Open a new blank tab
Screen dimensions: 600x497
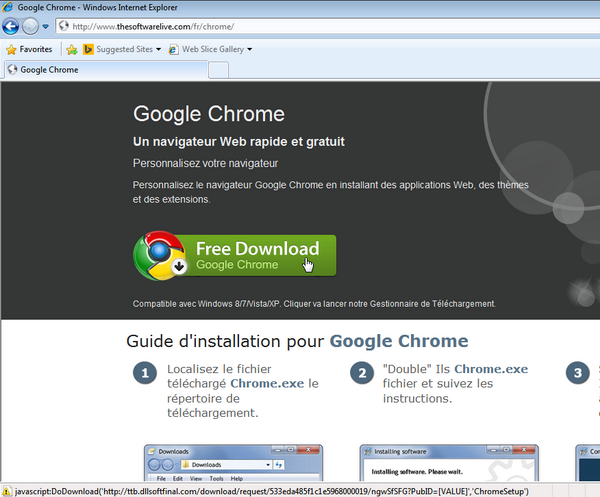click(218, 70)
